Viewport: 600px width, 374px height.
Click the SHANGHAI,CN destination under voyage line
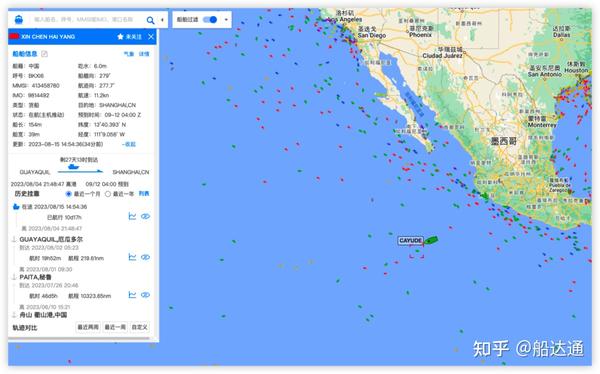(131, 172)
